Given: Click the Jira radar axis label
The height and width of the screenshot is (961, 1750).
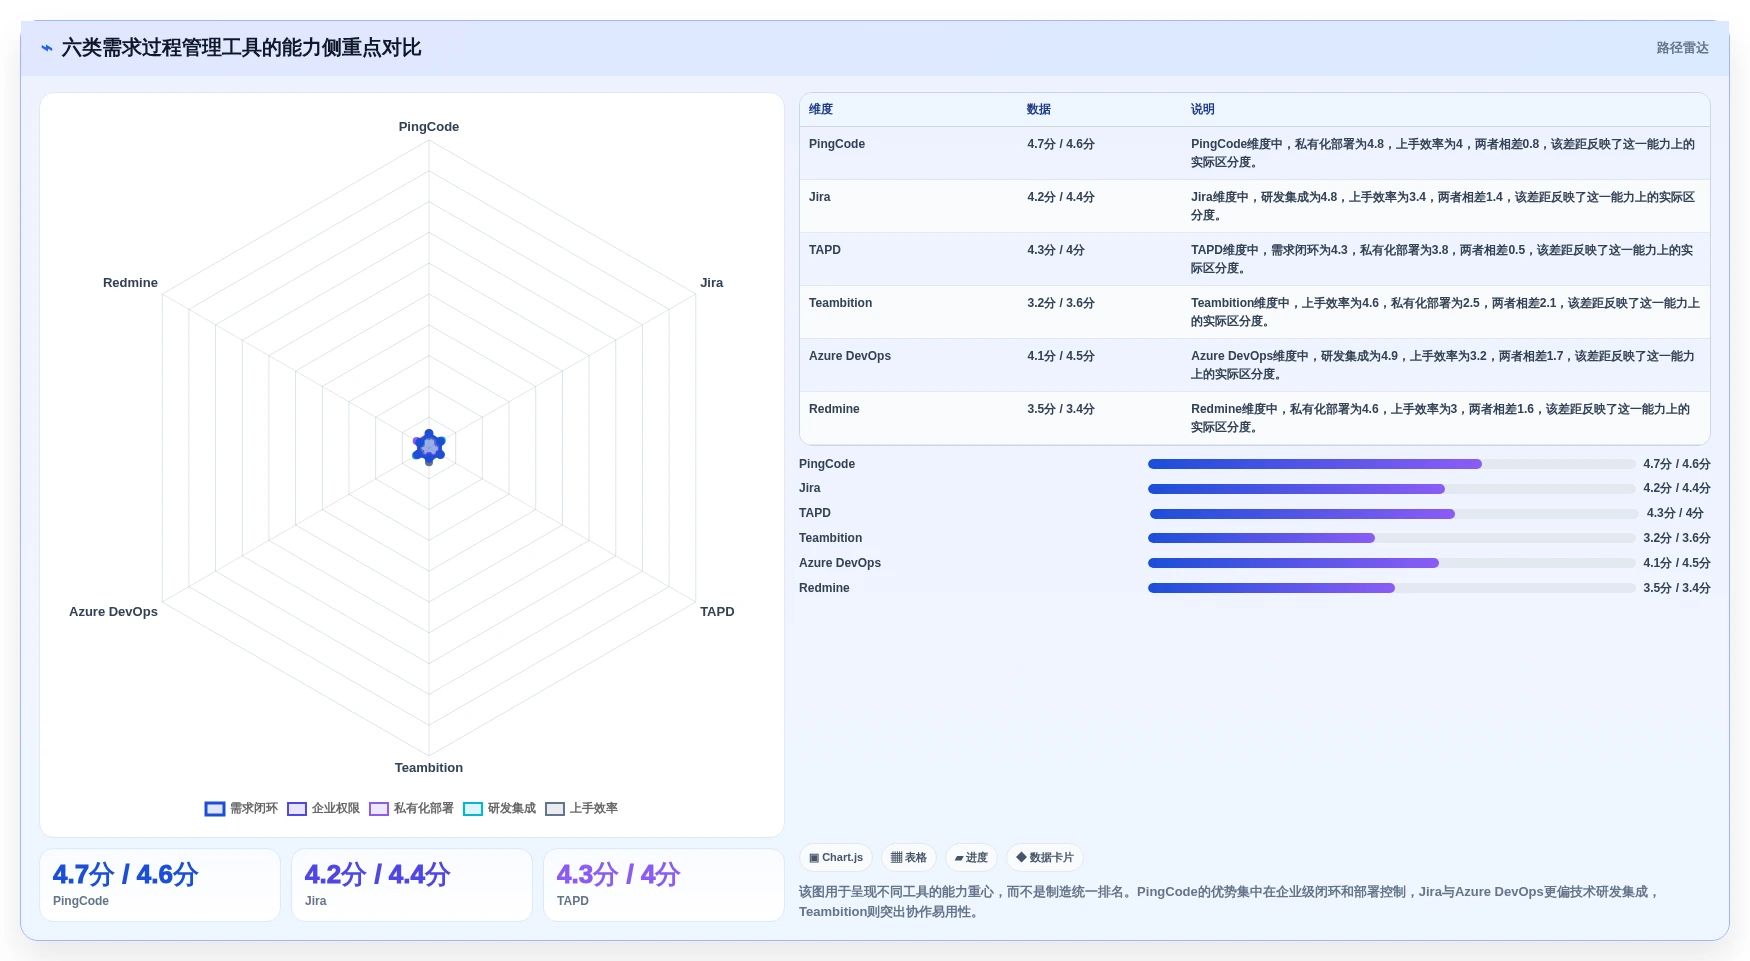Looking at the screenshot, I should [712, 283].
